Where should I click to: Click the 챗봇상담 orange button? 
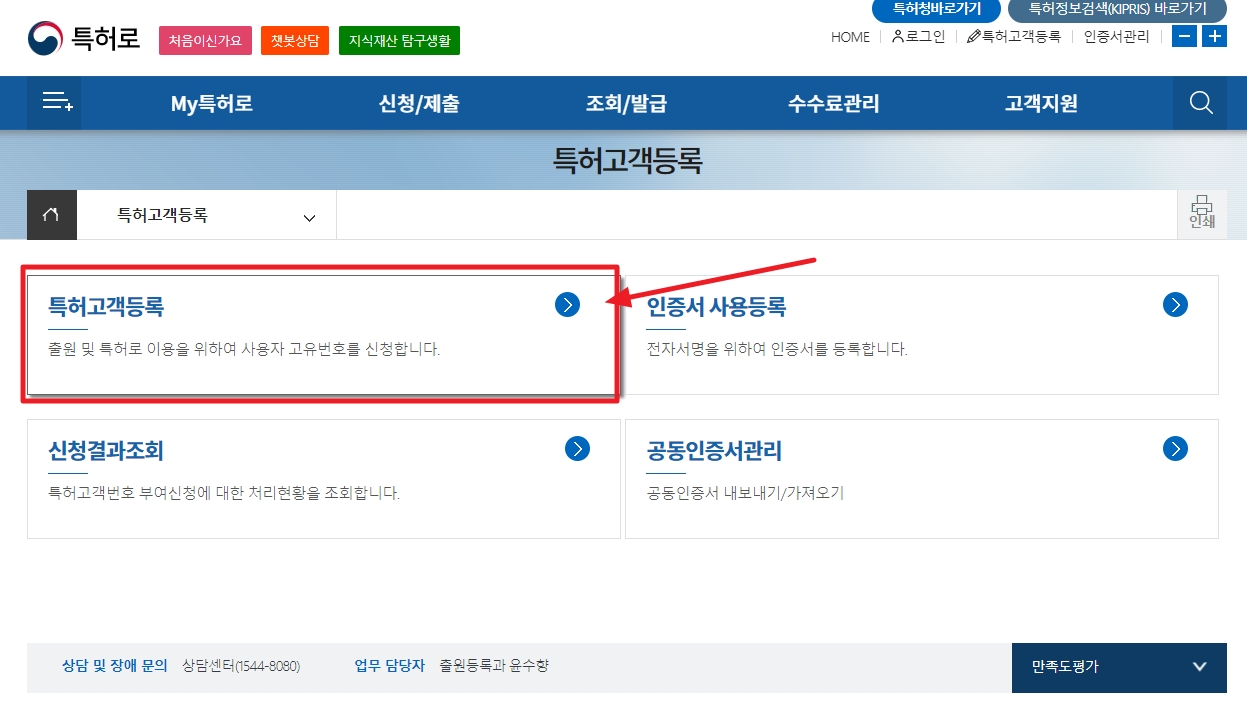[294, 39]
